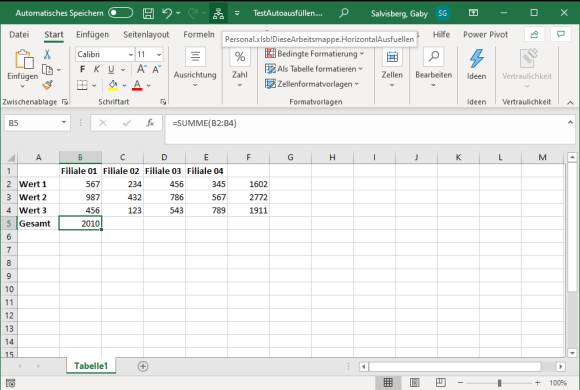Collapse the ribbon with the chevron
This screenshot has width=580, height=390.
[x=570, y=102]
